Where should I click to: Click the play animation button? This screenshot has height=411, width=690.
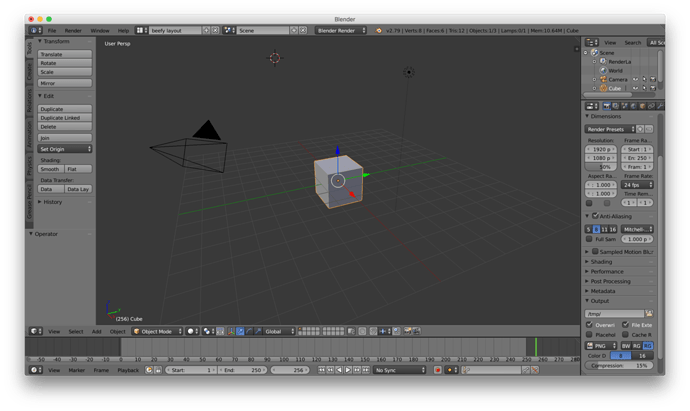(348, 370)
